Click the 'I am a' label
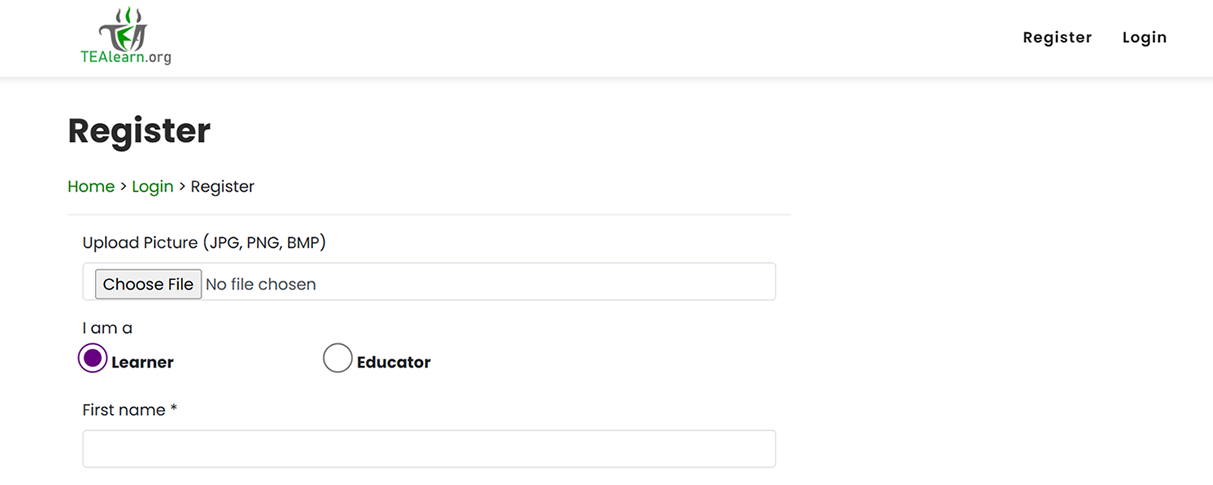This screenshot has height=485, width=1213. 107,328
